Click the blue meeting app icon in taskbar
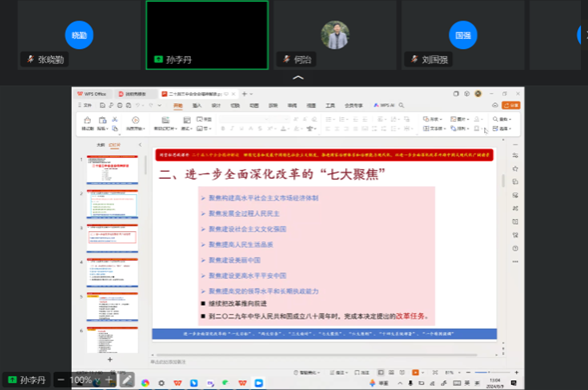Image resolution: width=588 pixels, height=390 pixels. tap(259, 383)
